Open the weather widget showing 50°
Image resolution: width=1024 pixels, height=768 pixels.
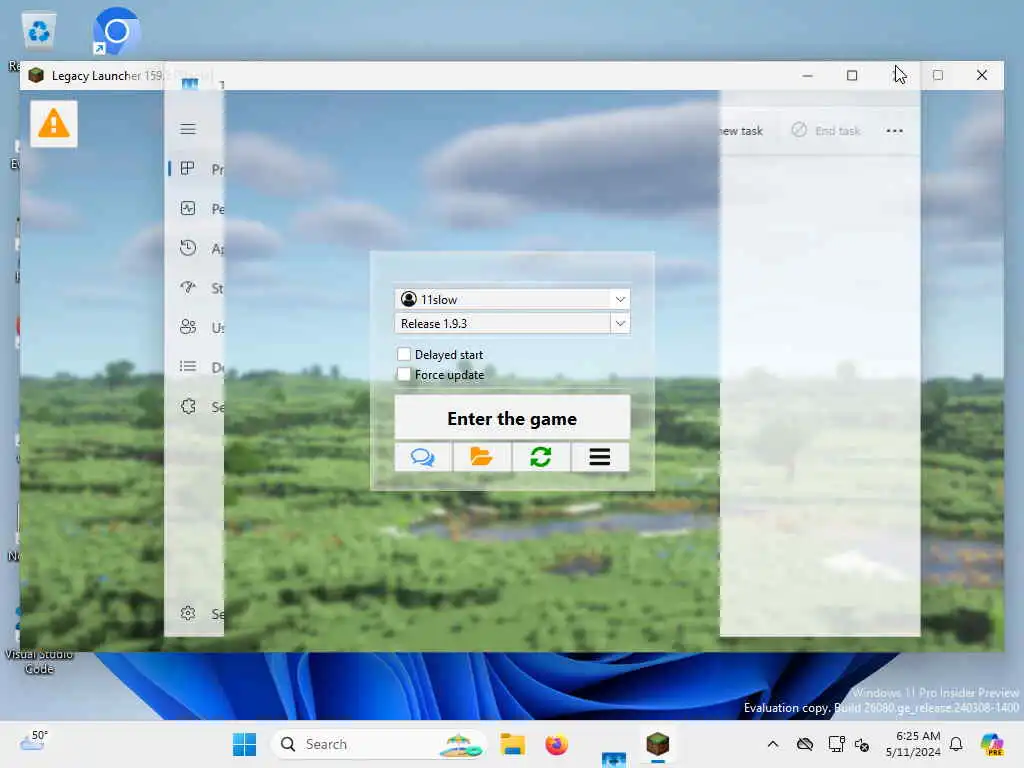click(34, 741)
